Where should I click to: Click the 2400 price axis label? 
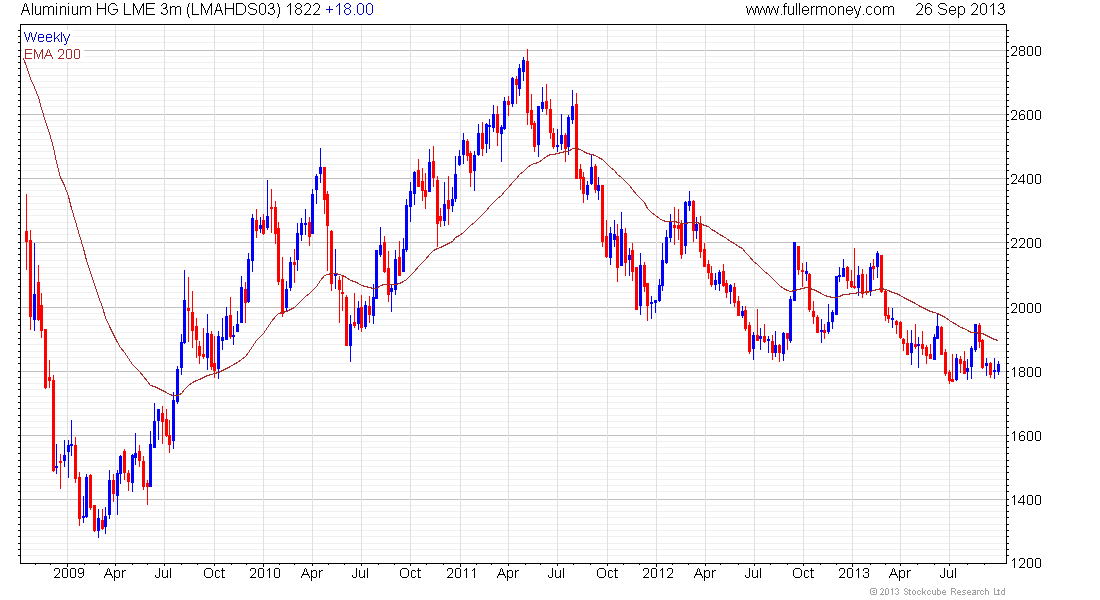[x=1026, y=180]
